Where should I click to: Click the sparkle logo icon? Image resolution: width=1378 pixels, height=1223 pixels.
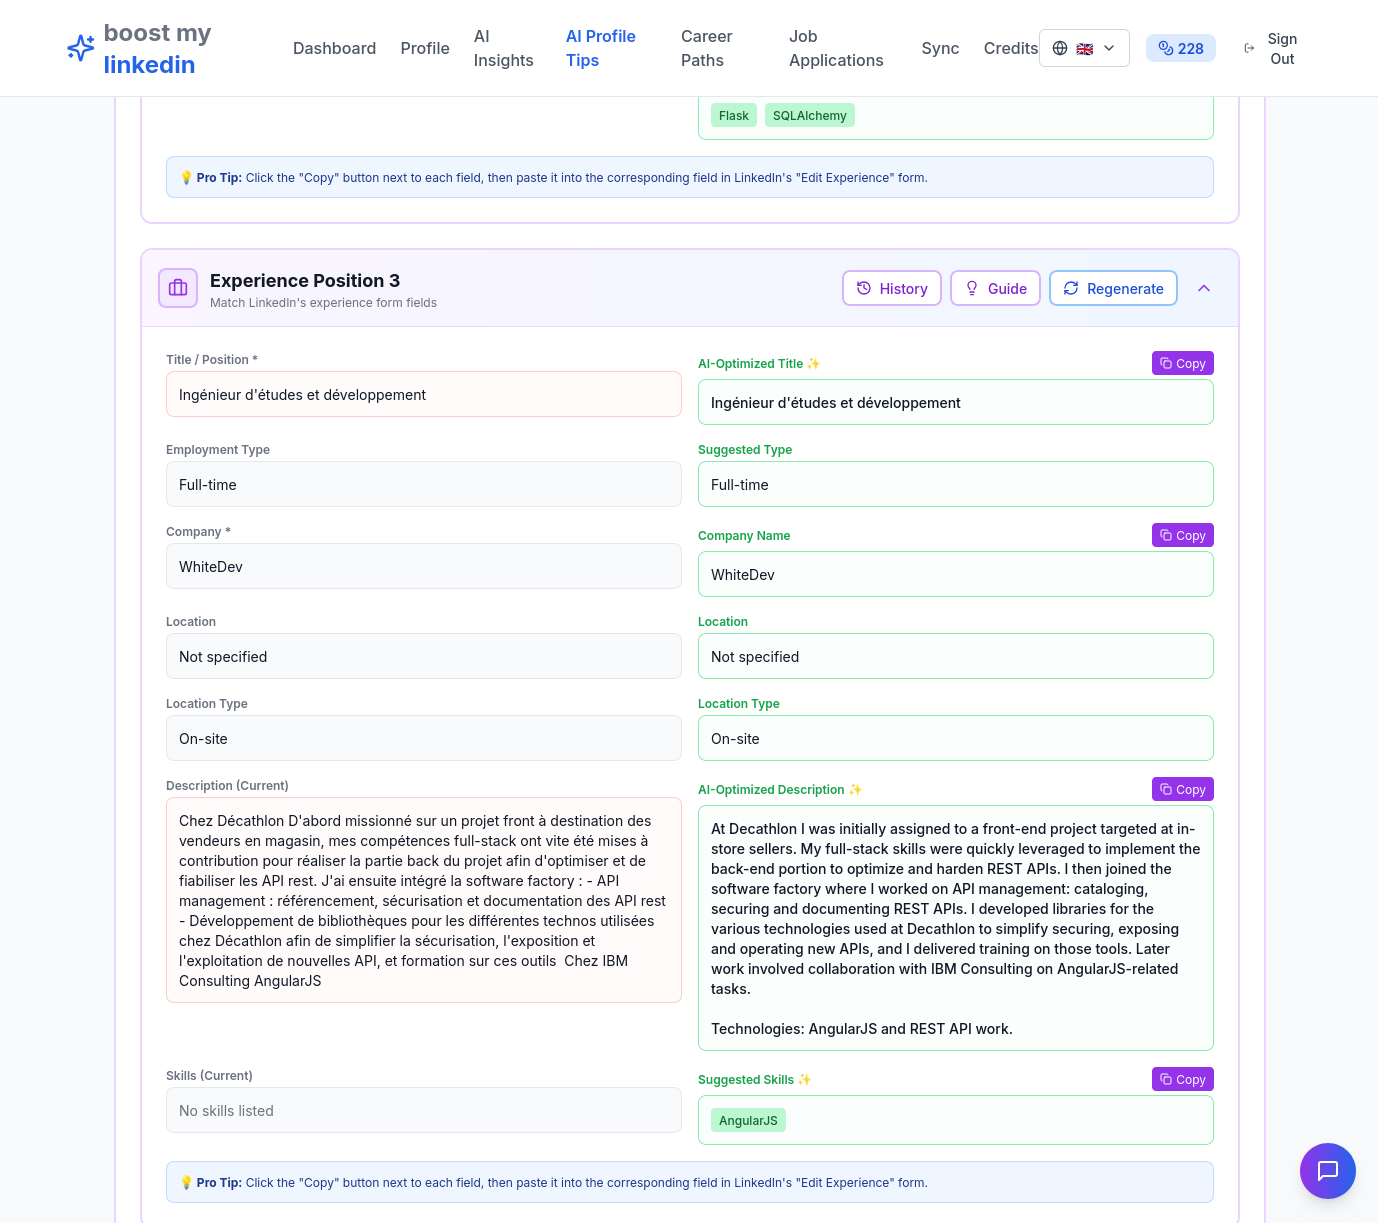[x=80, y=47]
